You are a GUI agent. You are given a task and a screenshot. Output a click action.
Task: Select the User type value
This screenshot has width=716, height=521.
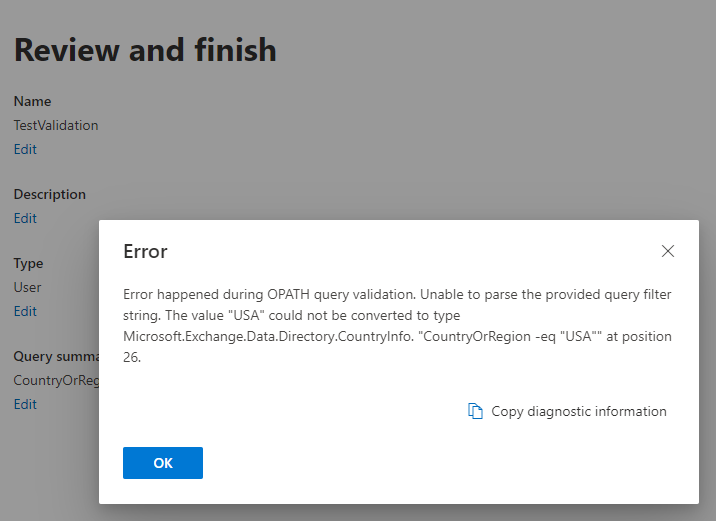pos(27,287)
